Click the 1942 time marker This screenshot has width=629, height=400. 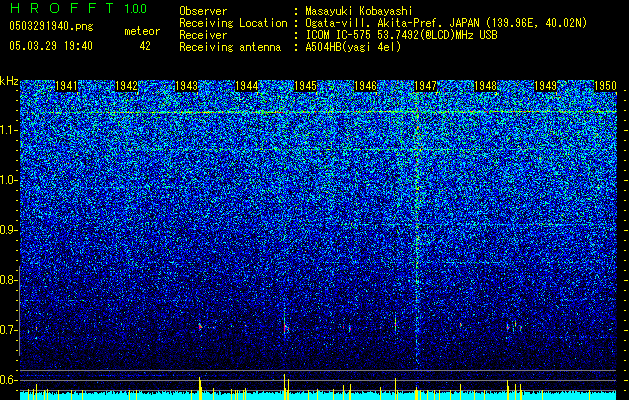point(126,86)
